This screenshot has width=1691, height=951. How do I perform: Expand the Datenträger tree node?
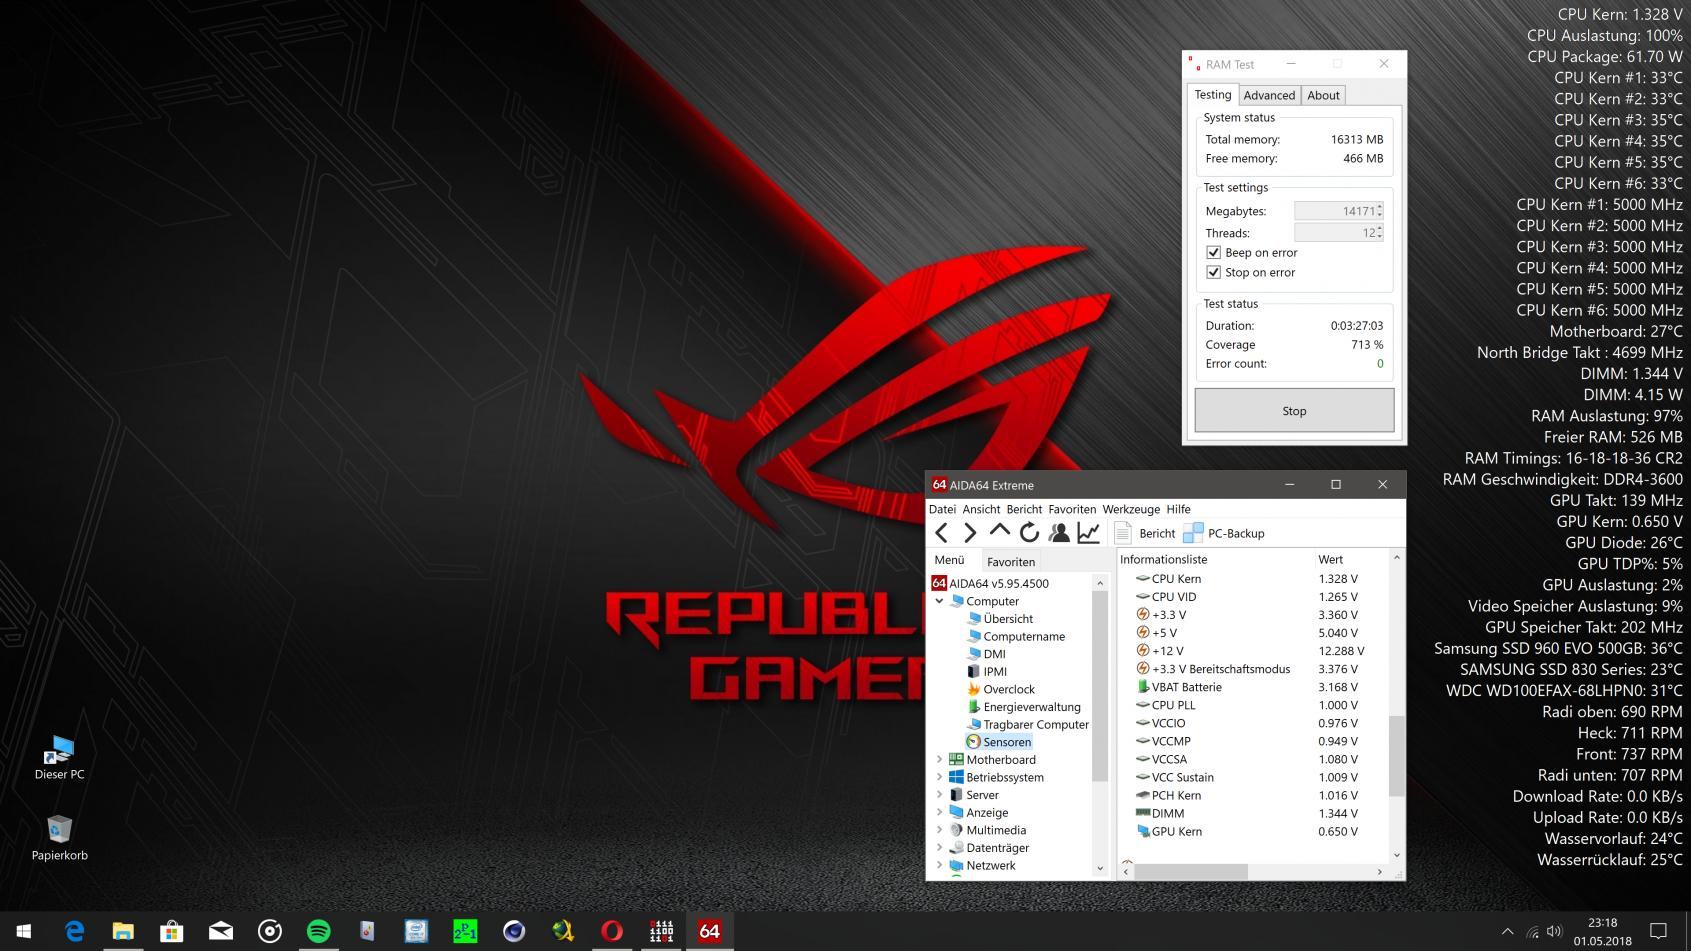[x=939, y=848]
